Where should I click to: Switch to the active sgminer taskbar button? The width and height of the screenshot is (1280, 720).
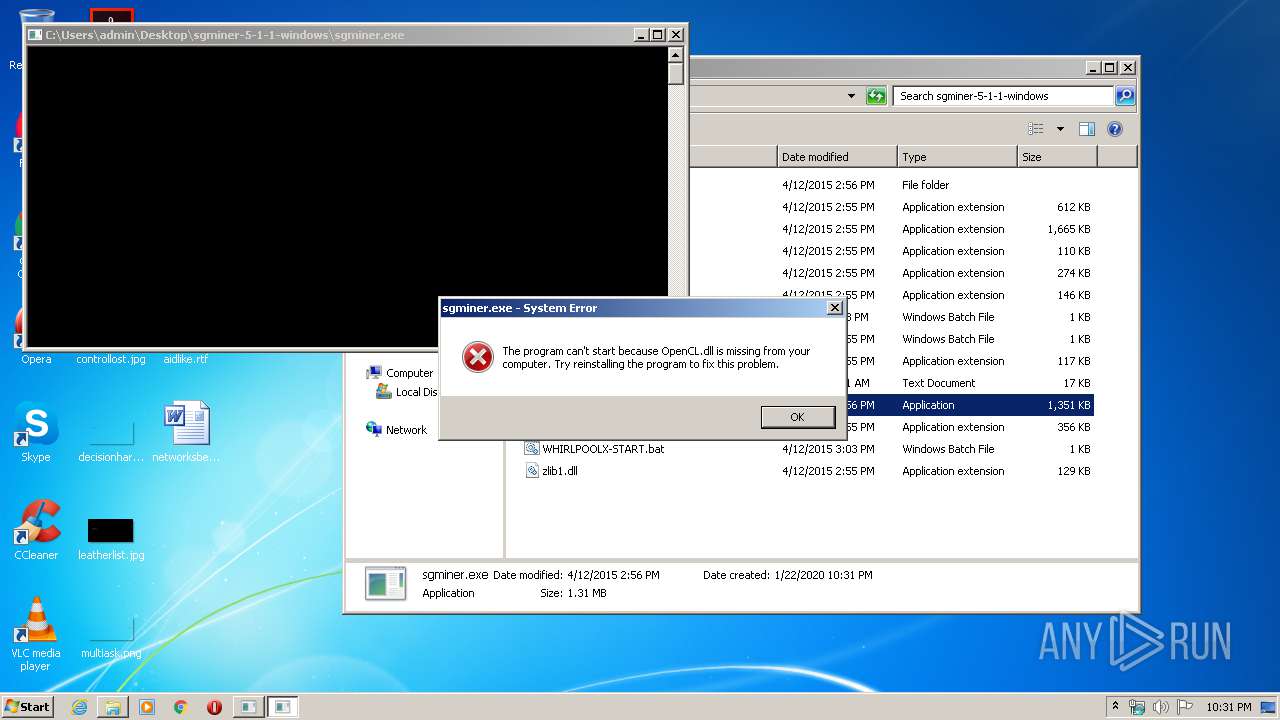(283, 707)
